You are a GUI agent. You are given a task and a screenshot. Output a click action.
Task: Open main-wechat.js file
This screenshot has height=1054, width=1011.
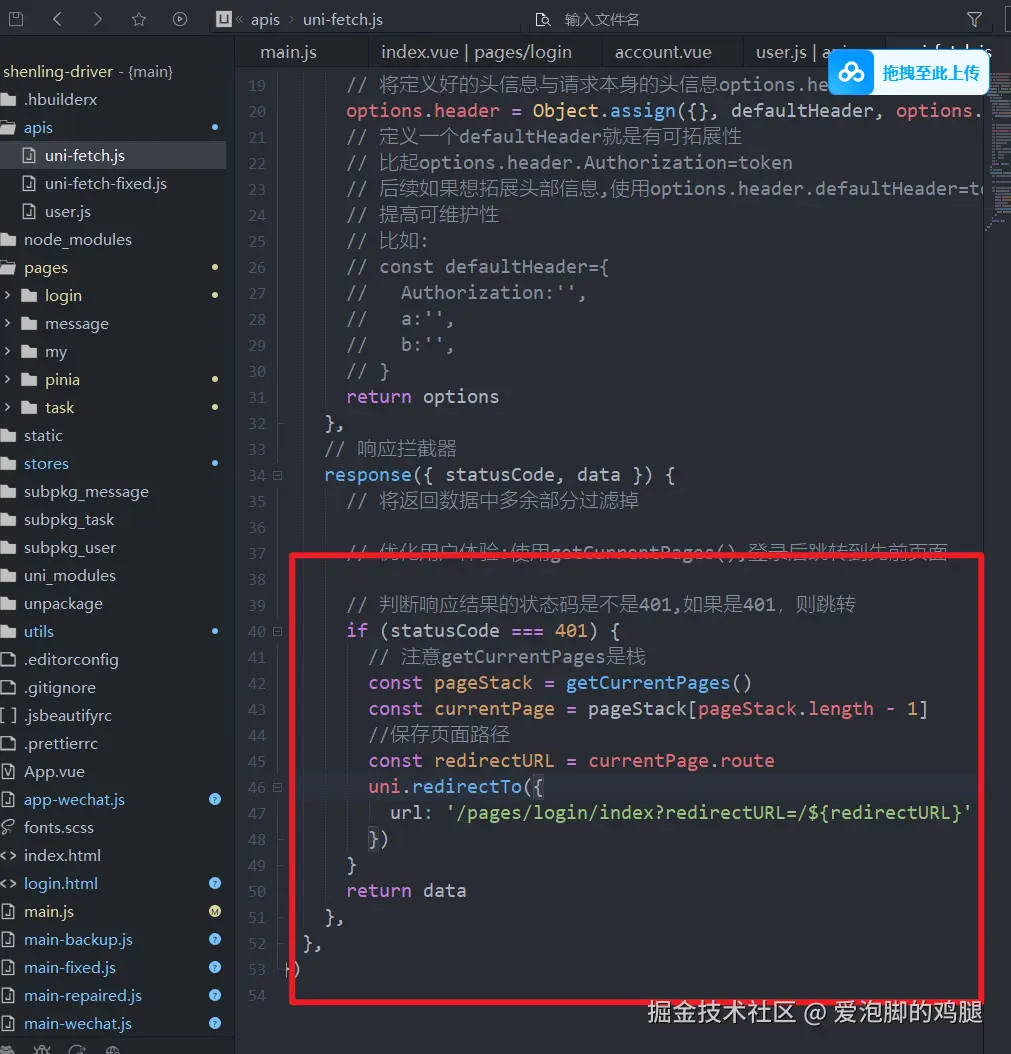tap(78, 1024)
